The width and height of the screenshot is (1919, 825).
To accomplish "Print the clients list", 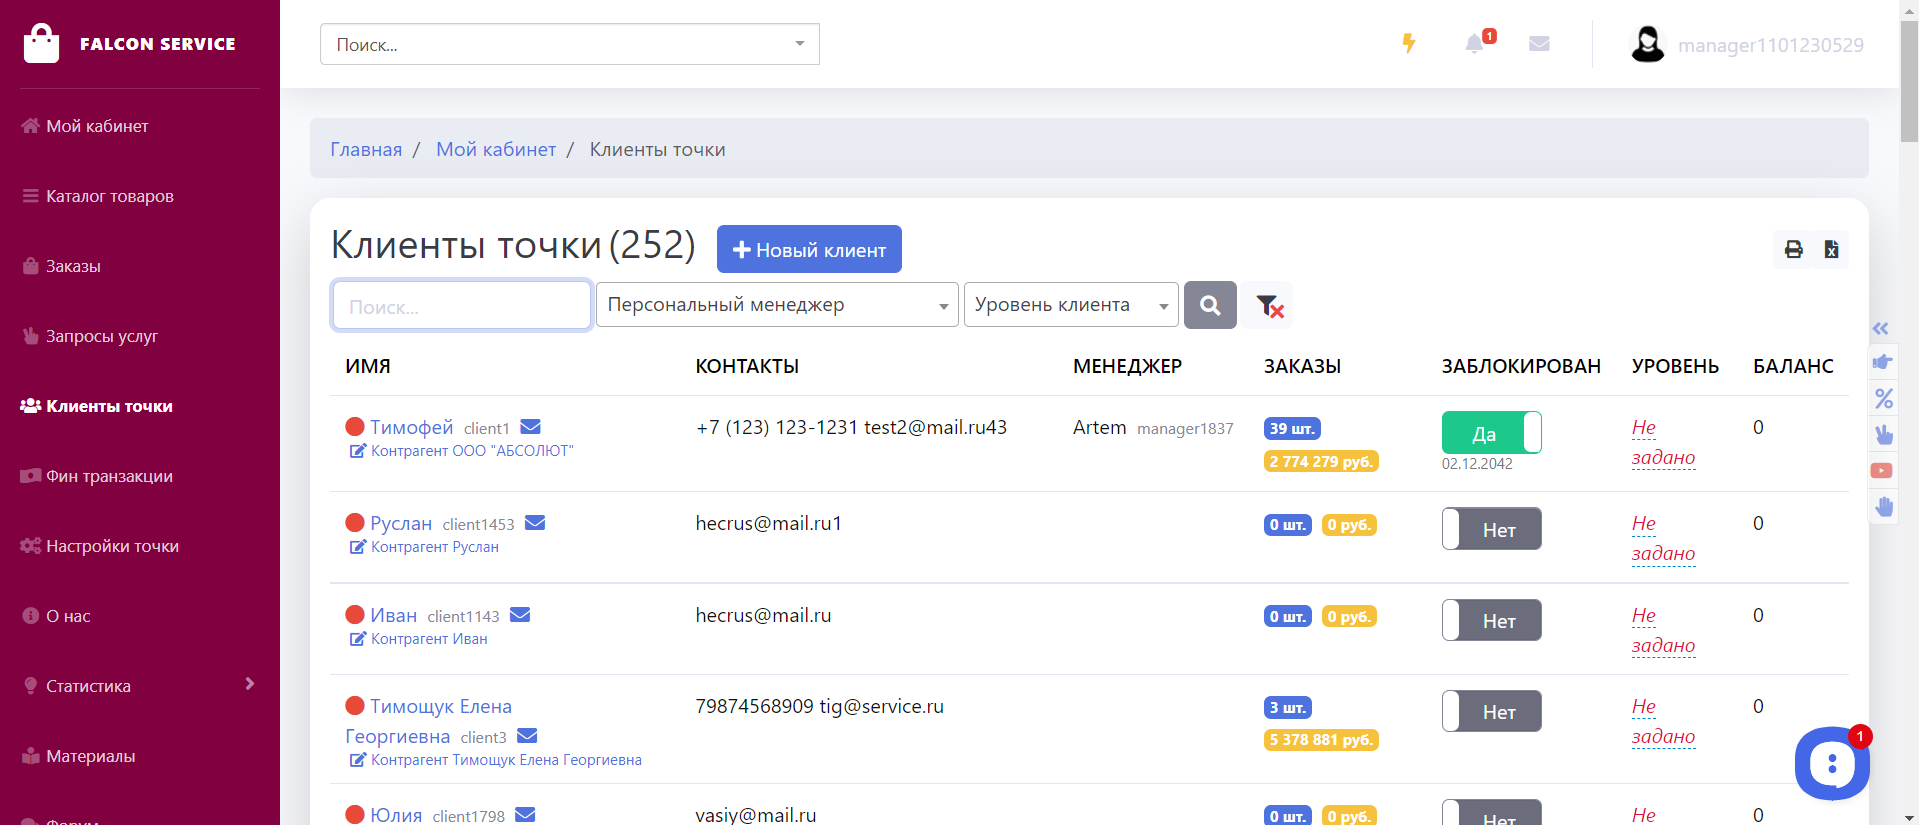I will click(x=1793, y=249).
